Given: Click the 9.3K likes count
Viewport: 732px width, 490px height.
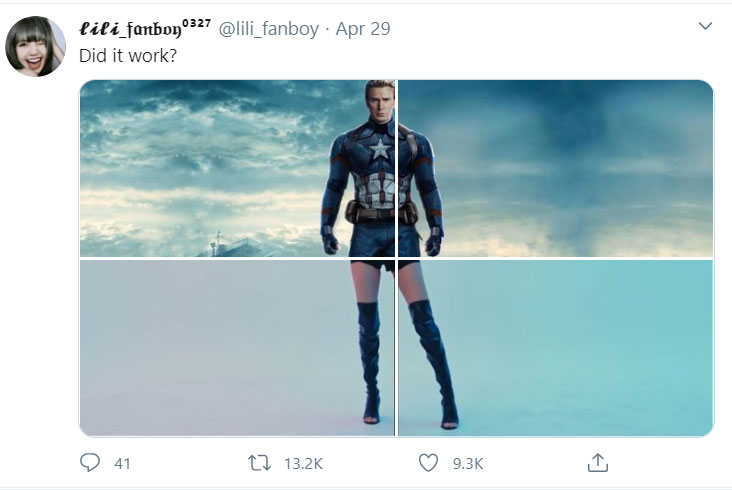Looking at the screenshot, I should 467,463.
